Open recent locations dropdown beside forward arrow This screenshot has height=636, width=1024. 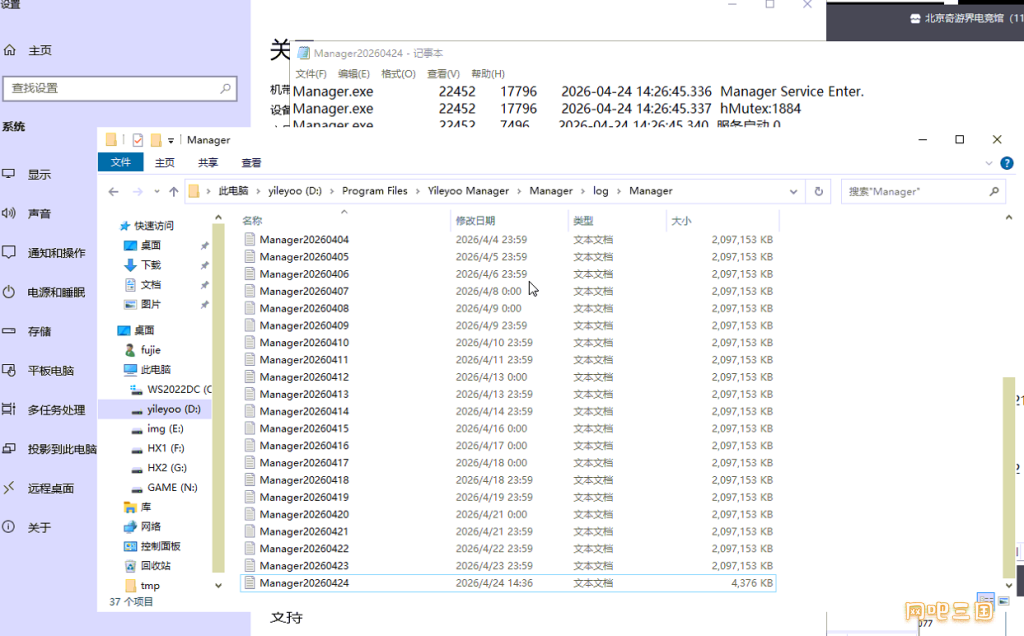coord(157,191)
